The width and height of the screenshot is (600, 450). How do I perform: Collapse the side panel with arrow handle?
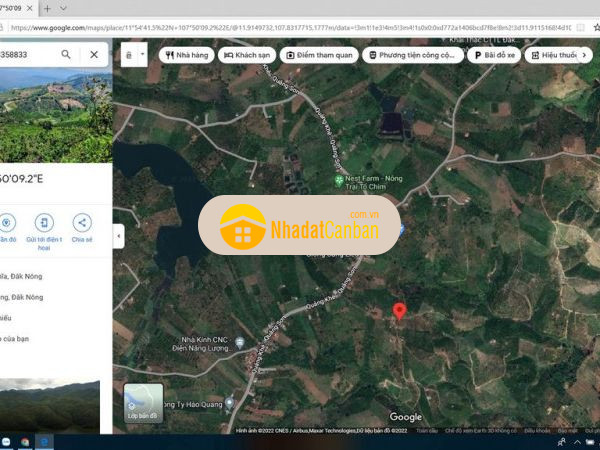[x=119, y=236]
